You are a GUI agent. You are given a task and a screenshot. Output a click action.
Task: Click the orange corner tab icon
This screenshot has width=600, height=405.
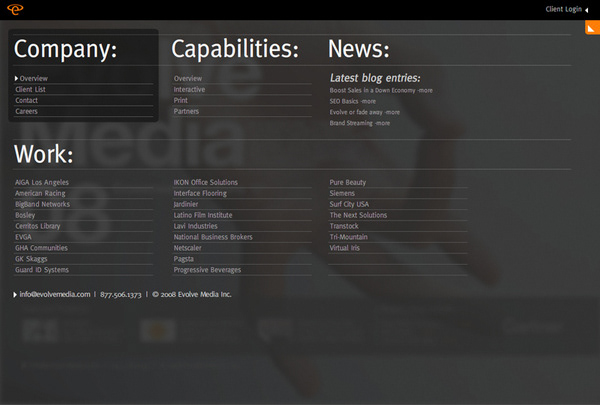592,28
